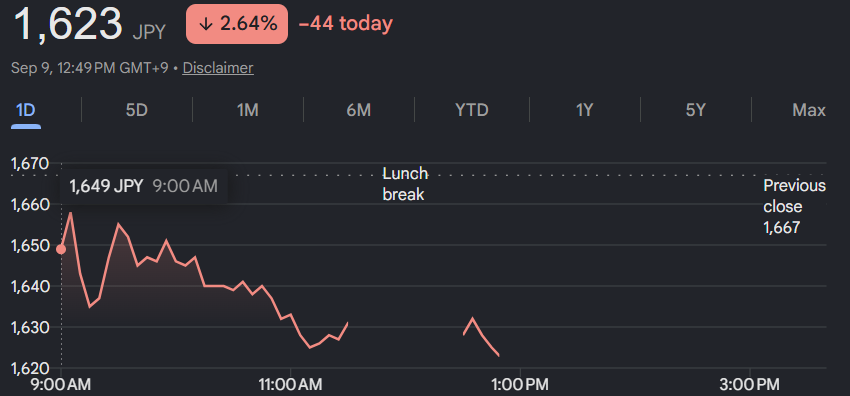850x396 pixels.
Task: Click the chart data point at 9:00 AM
Action: (x=61, y=249)
